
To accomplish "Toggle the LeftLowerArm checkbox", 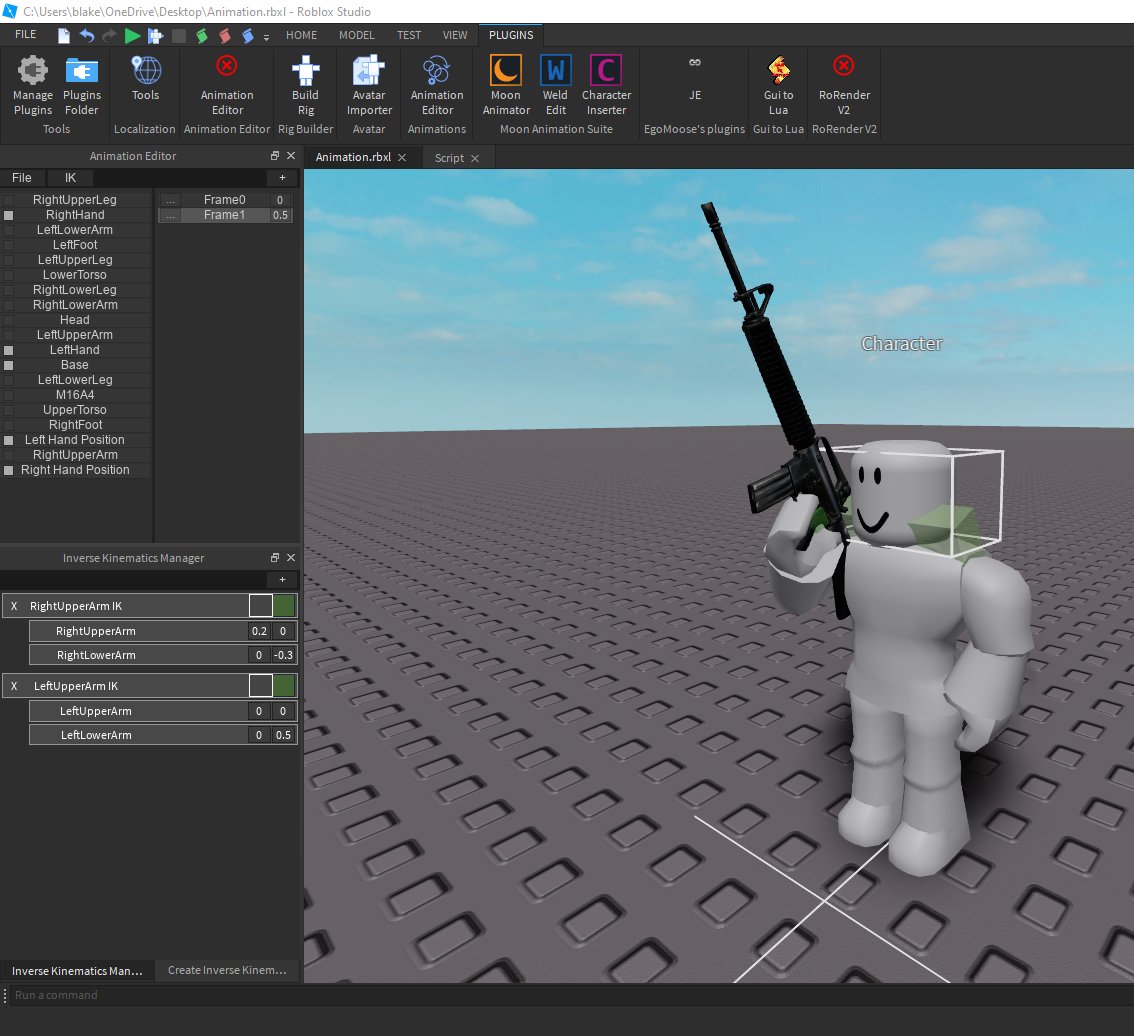I will pyautogui.click(x=9, y=230).
